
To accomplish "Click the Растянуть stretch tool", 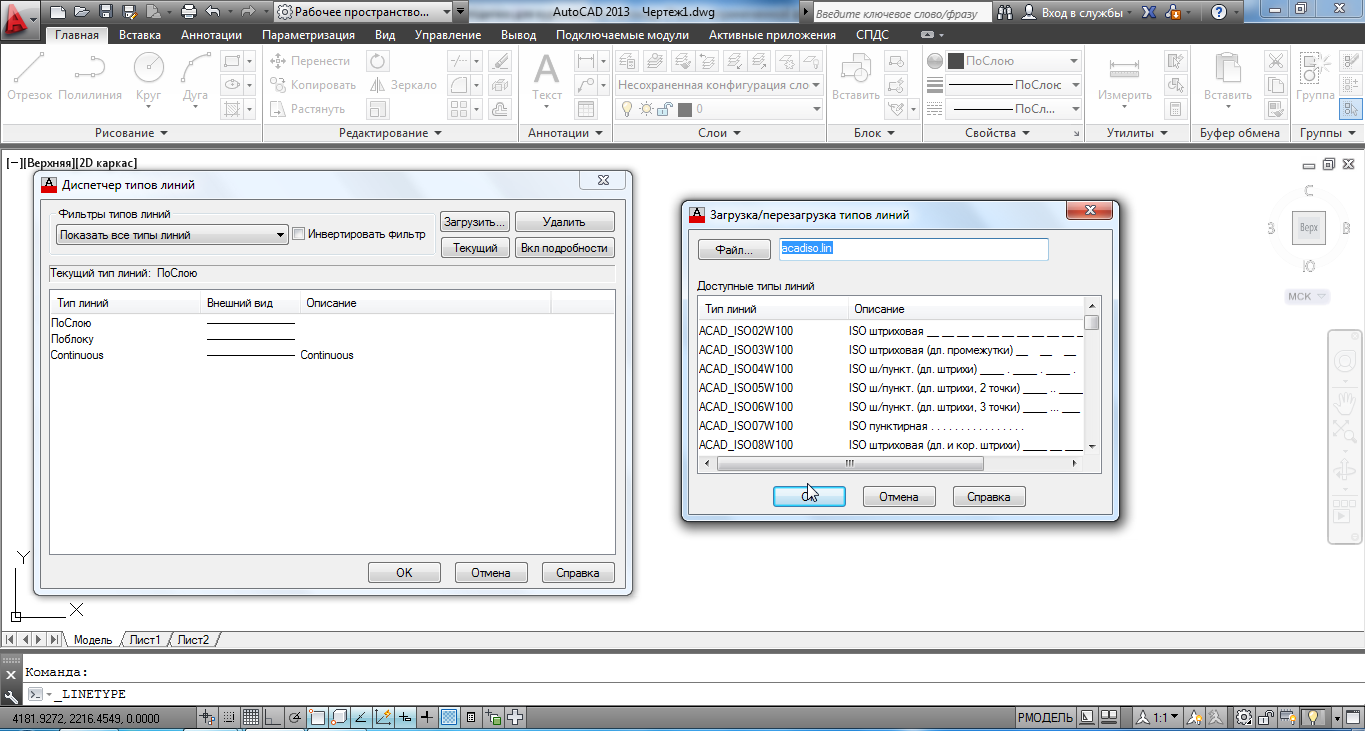I will click(308, 109).
